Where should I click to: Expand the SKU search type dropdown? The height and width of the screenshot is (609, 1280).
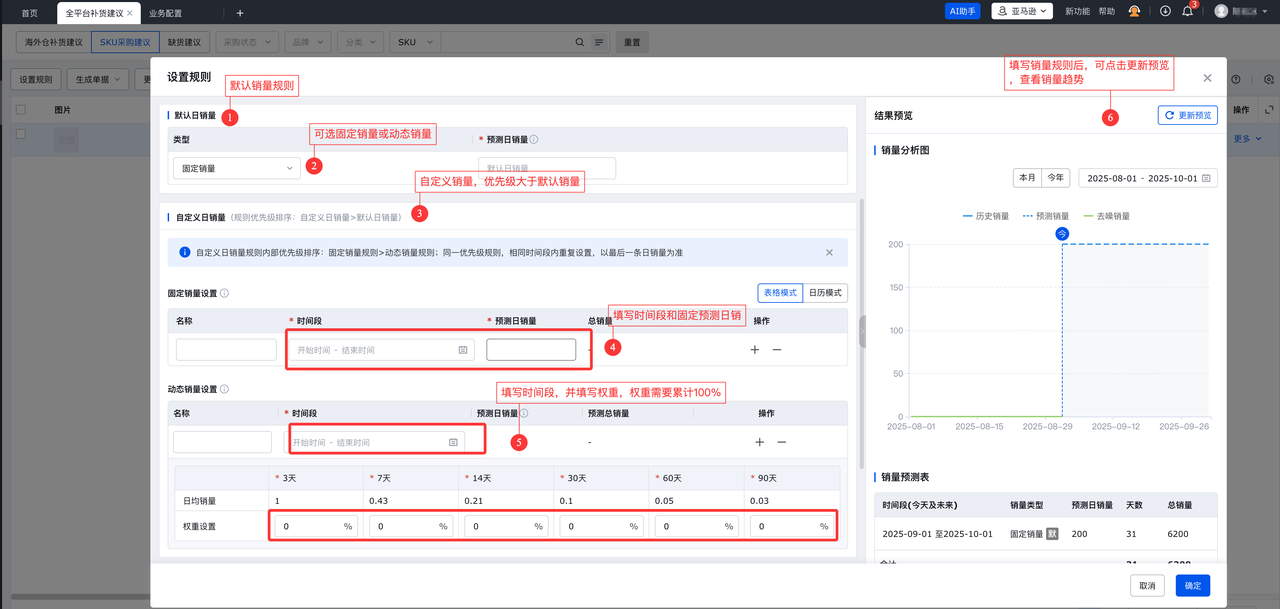[414, 43]
